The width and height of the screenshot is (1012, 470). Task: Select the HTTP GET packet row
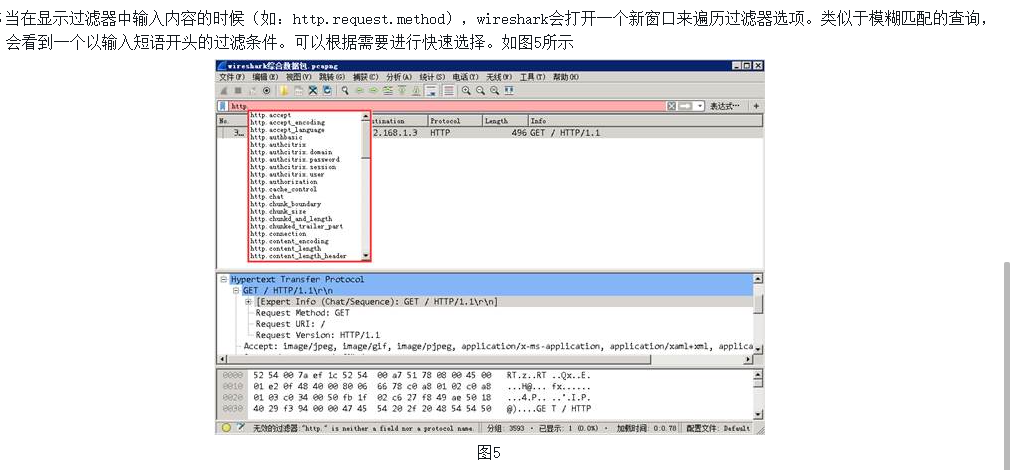(x=490, y=133)
